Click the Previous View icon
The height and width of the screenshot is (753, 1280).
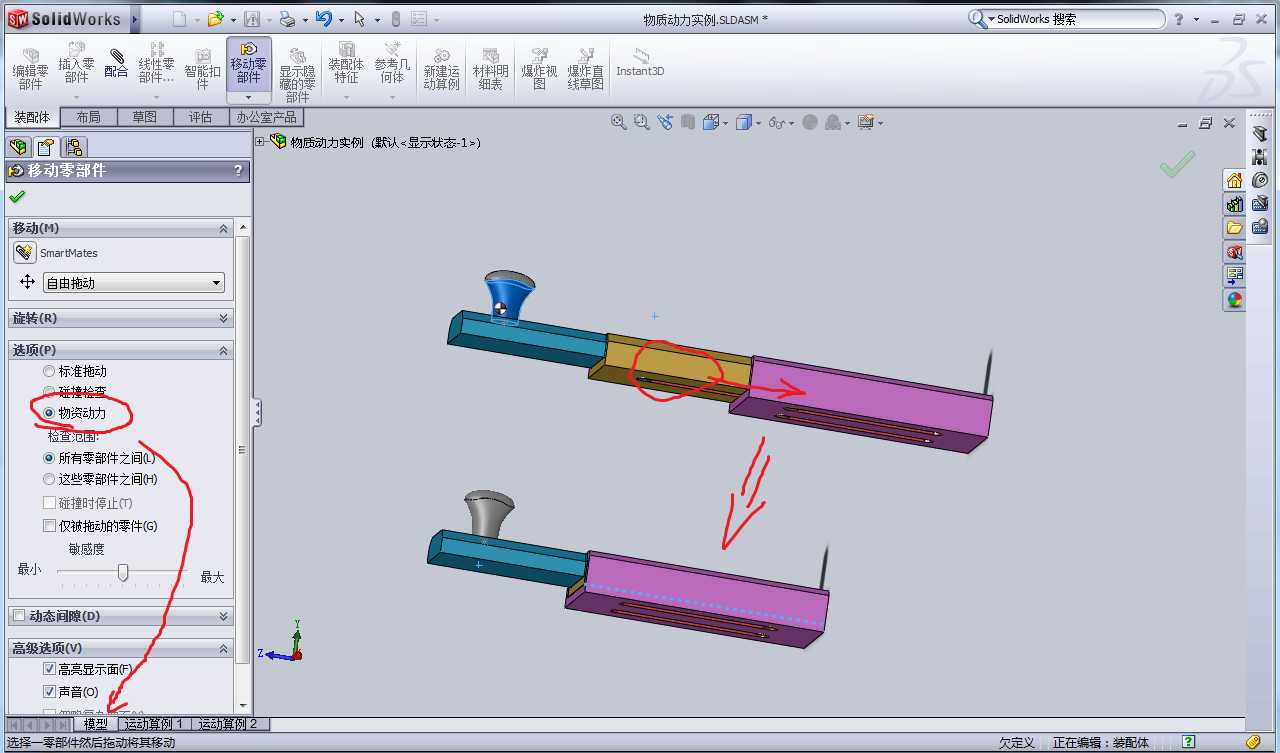pos(665,122)
